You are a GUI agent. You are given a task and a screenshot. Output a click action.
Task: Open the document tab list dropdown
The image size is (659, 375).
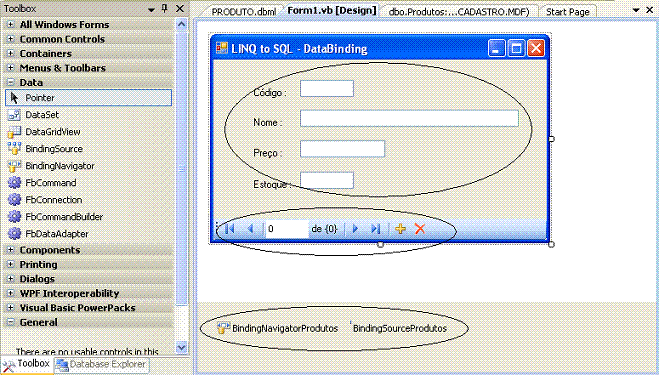point(636,9)
